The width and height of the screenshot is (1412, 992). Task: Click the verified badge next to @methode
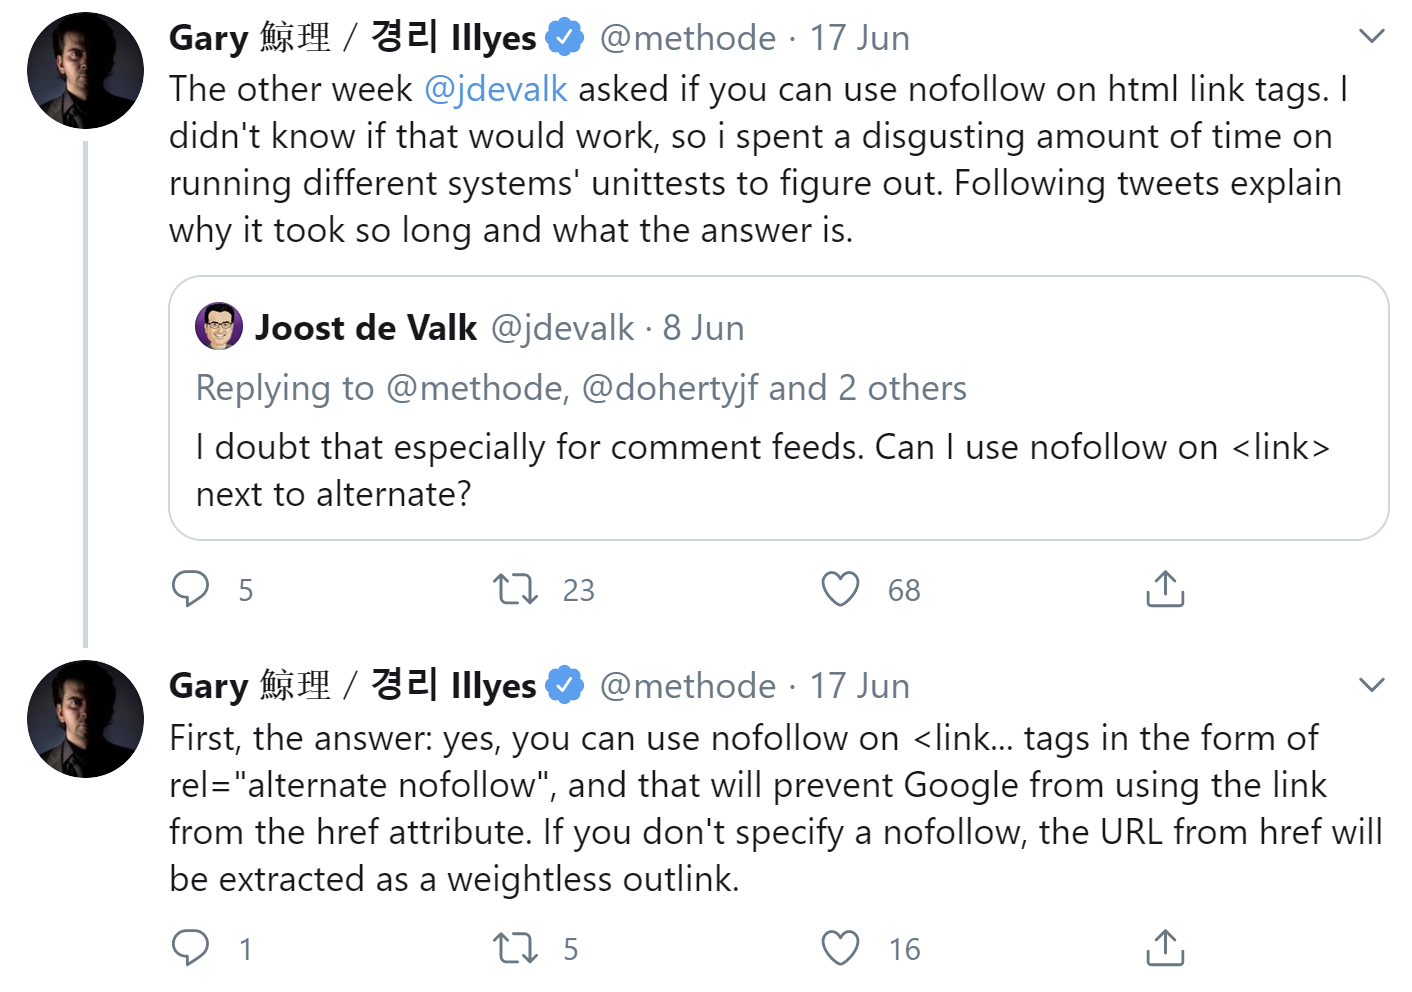(x=565, y=36)
